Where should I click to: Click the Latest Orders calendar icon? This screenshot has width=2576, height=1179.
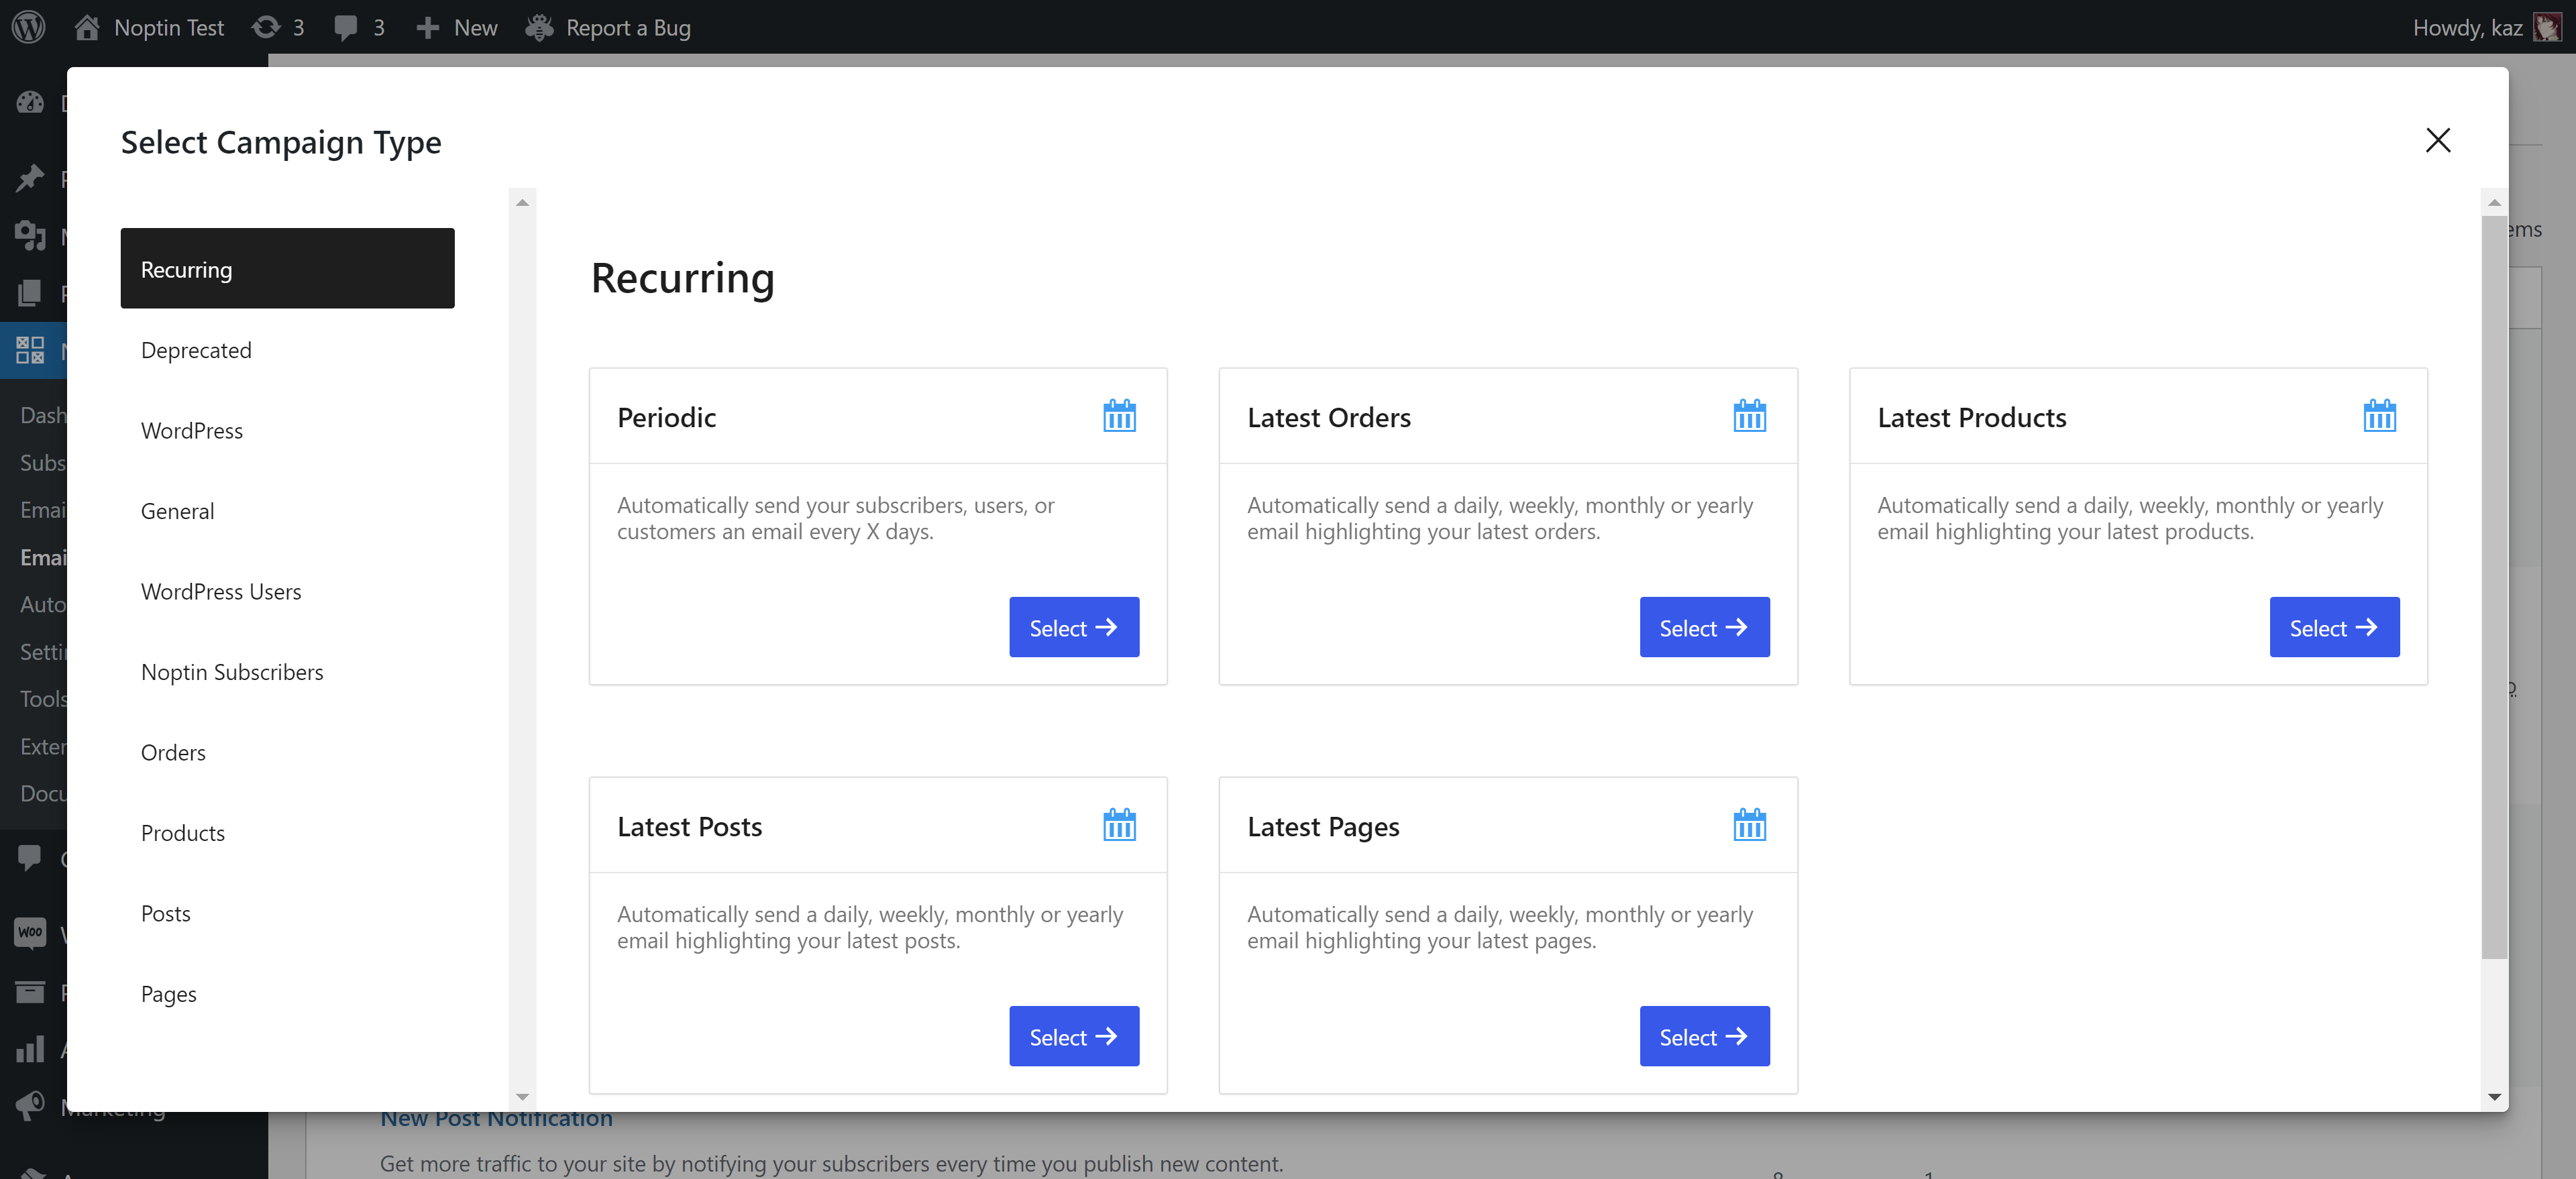click(x=1750, y=415)
